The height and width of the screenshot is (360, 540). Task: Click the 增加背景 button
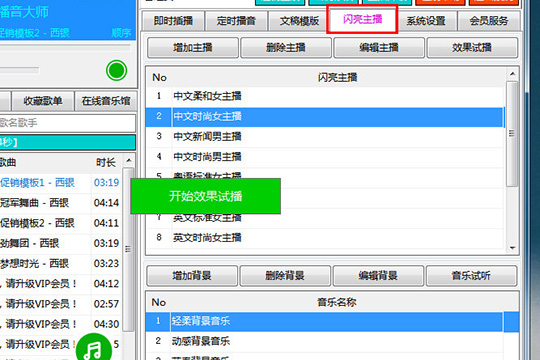coord(192,276)
